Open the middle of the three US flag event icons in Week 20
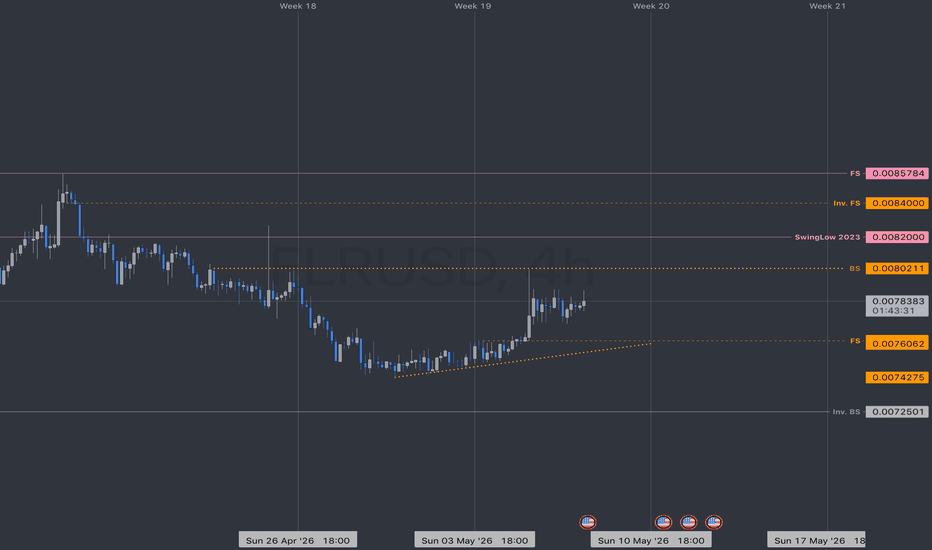Image resolution: width=932 pixels, height=550 pixels. [x=688, y=522]
